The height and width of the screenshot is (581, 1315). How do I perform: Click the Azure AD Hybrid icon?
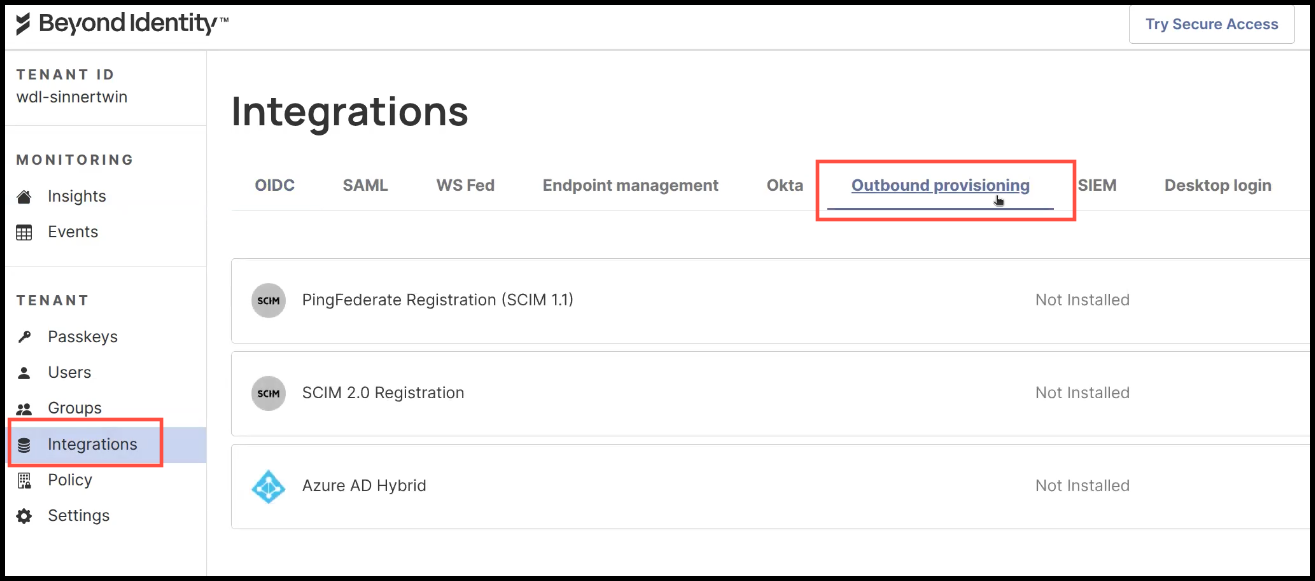pyautogui.click(x=268, y=486)
